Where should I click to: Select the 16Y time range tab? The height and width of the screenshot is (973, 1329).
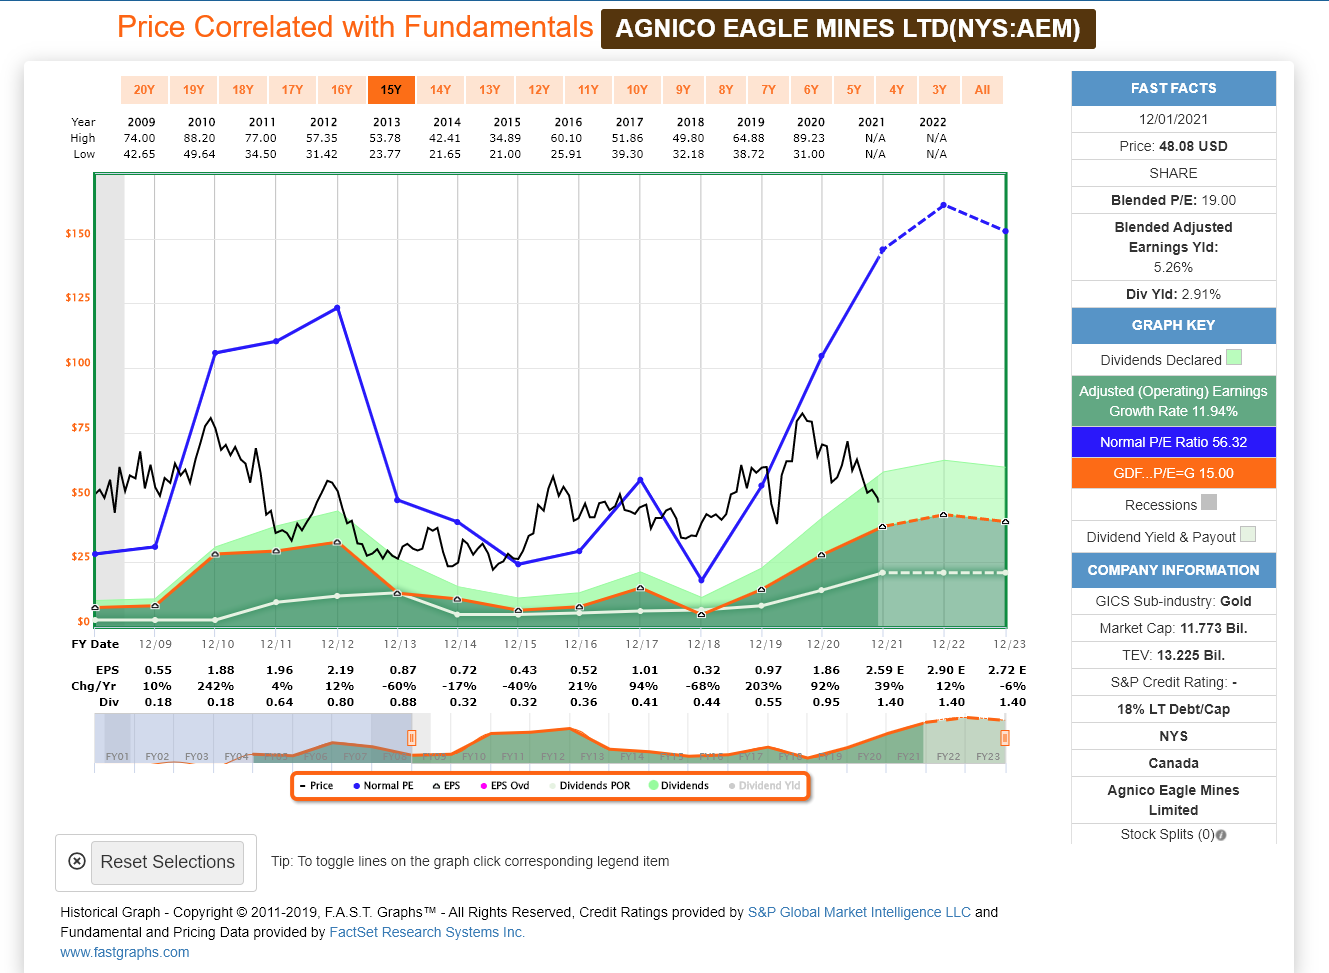[342, 90]
